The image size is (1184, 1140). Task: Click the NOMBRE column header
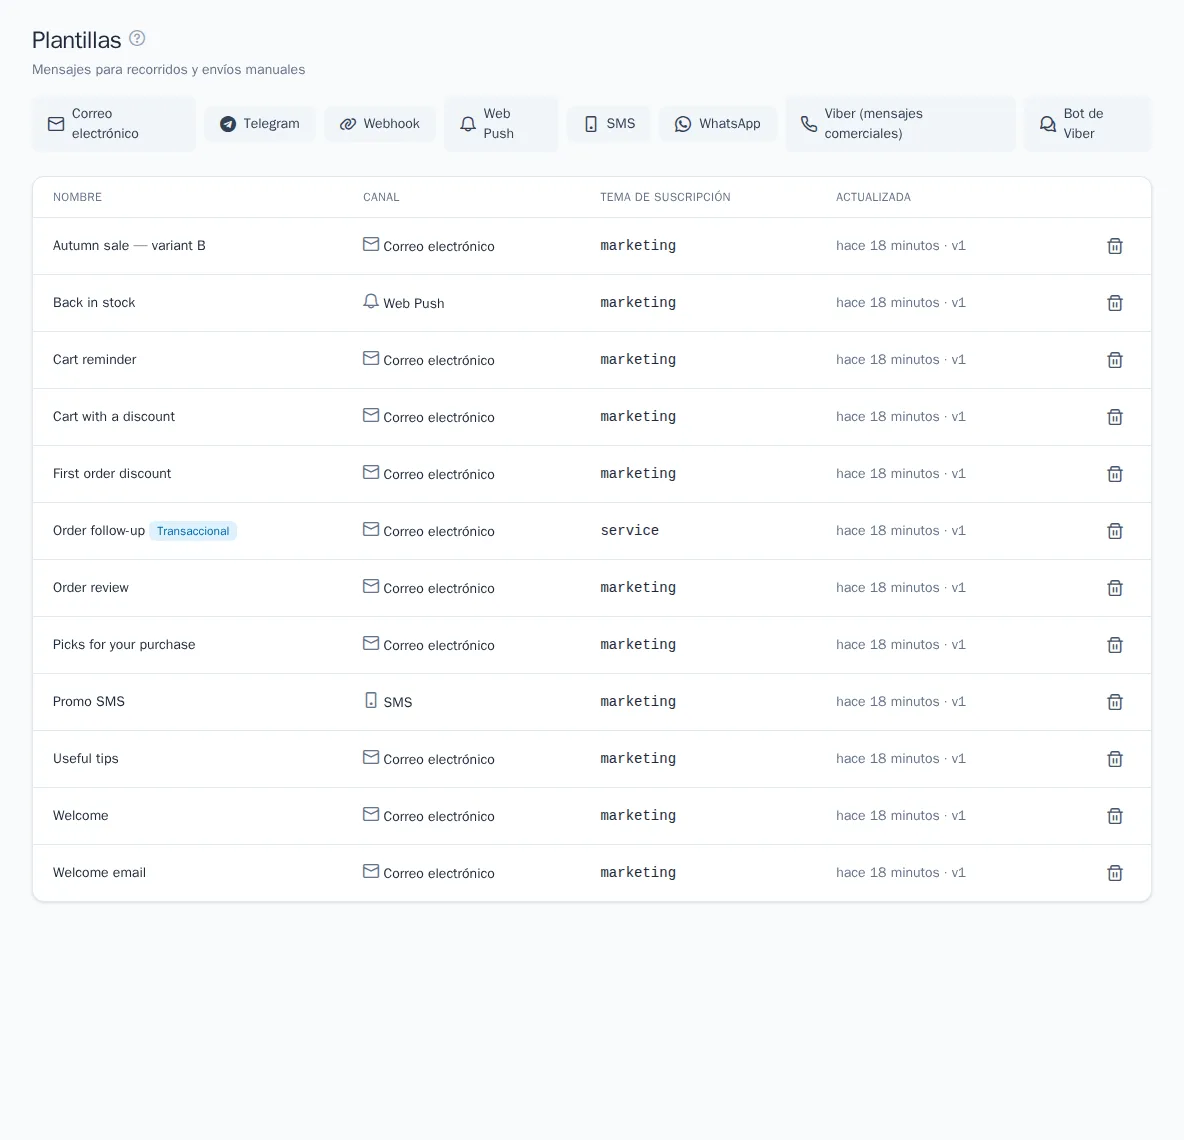(77, 197)
